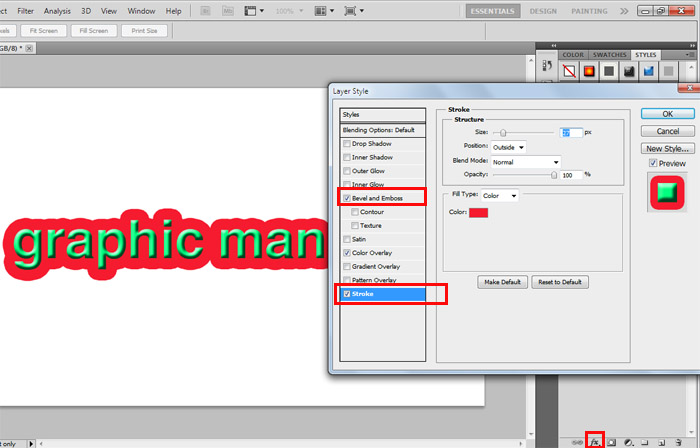Click the stroke Size input field
The width and height of the screenshot is (700, 448).
pos(570,132)
